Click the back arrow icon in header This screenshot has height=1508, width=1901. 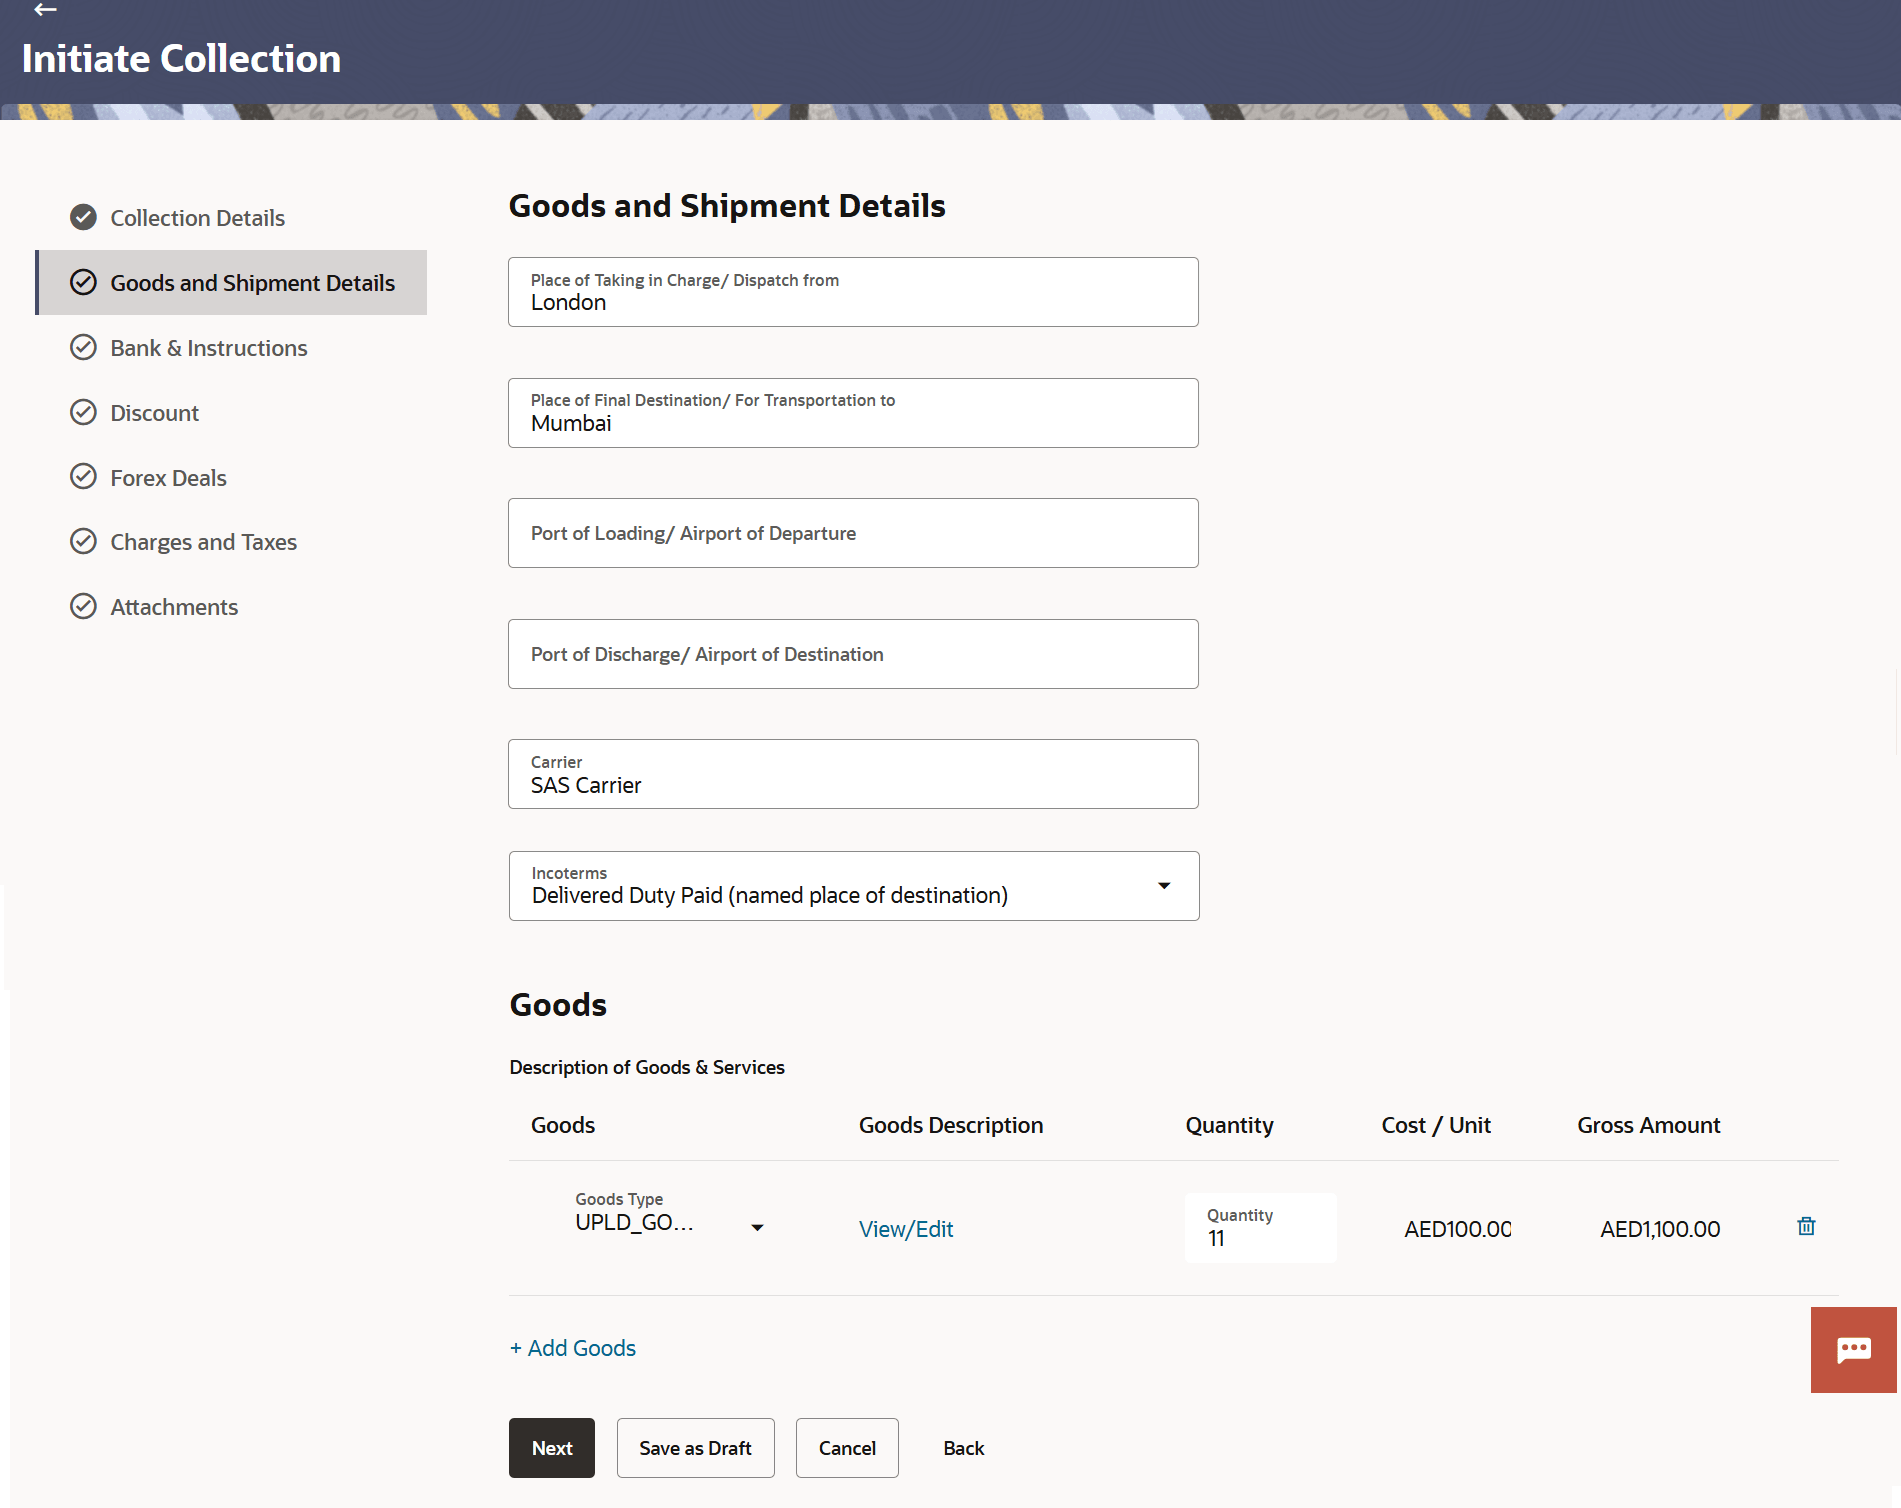[45, 10]
